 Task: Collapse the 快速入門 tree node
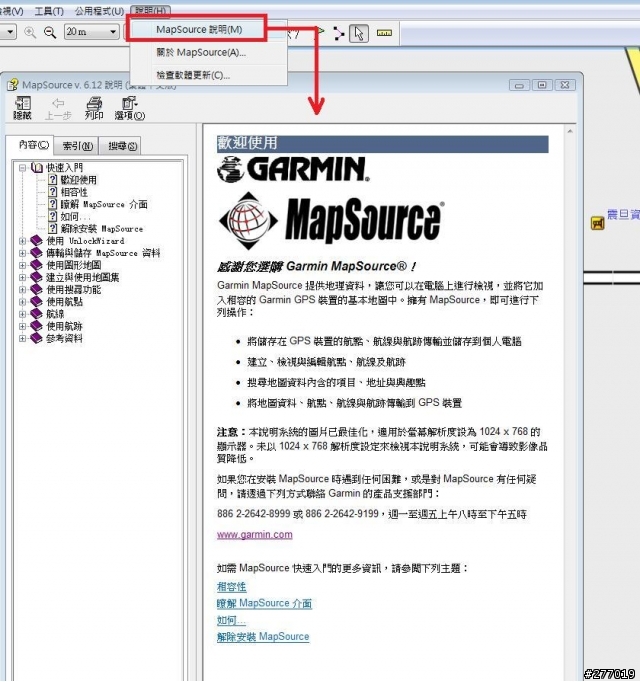click(x=22, y=167)
